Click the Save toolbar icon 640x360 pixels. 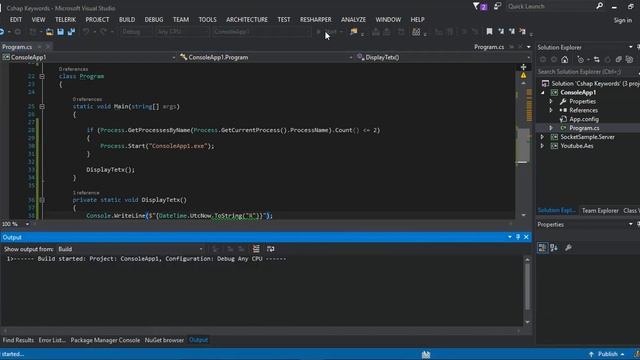click(60, 32)
